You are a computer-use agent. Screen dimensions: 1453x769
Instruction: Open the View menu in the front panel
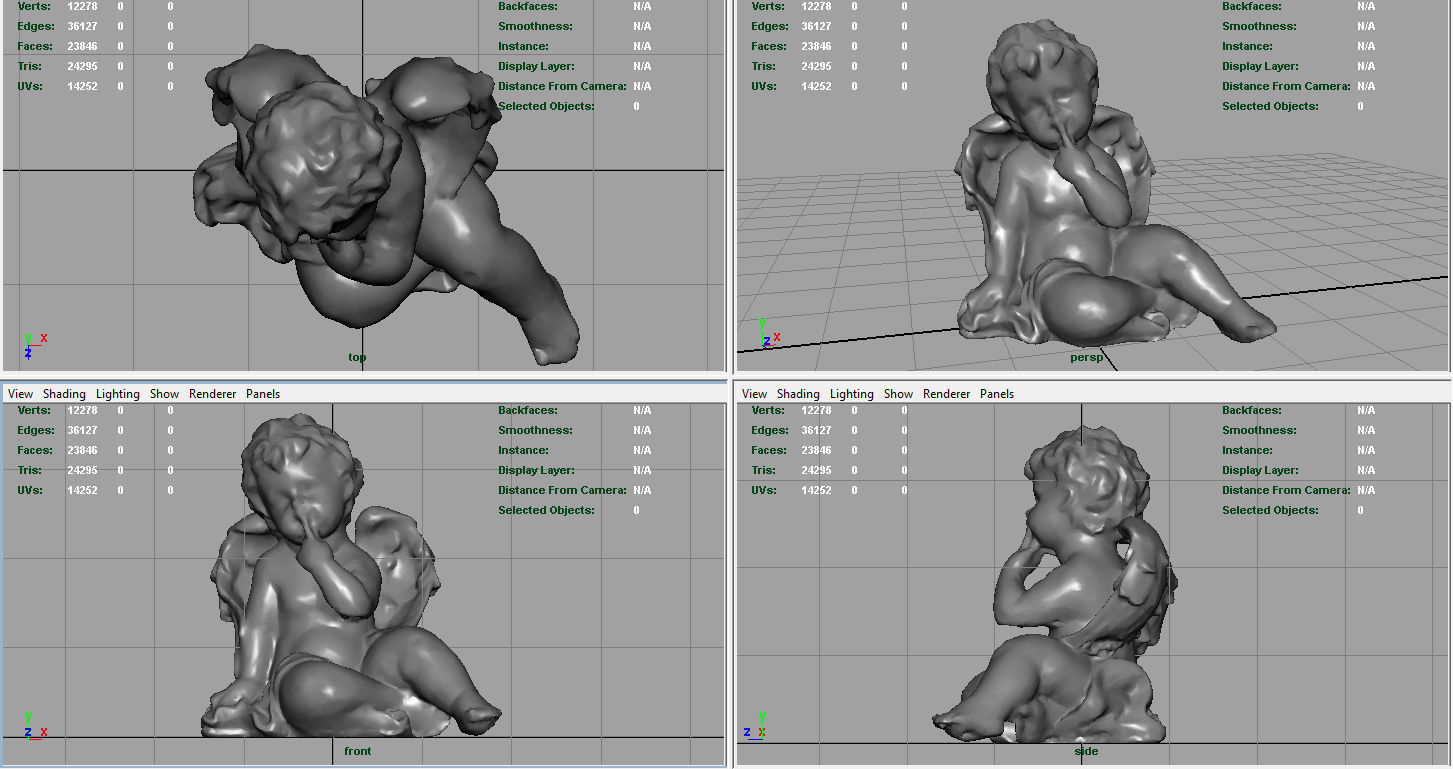point(20,394)
